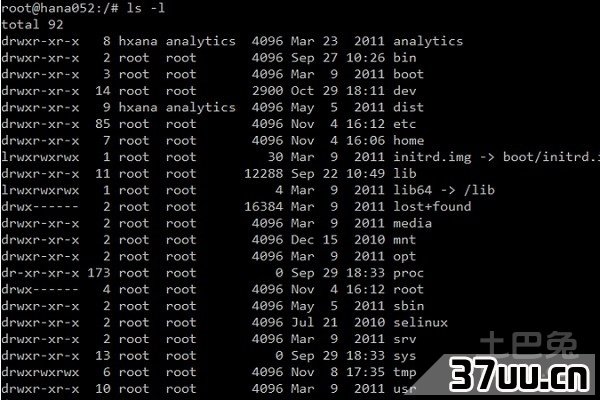Select the bin directory entry
Viewport: 600px width, 400px height.
tap(404, 58)
